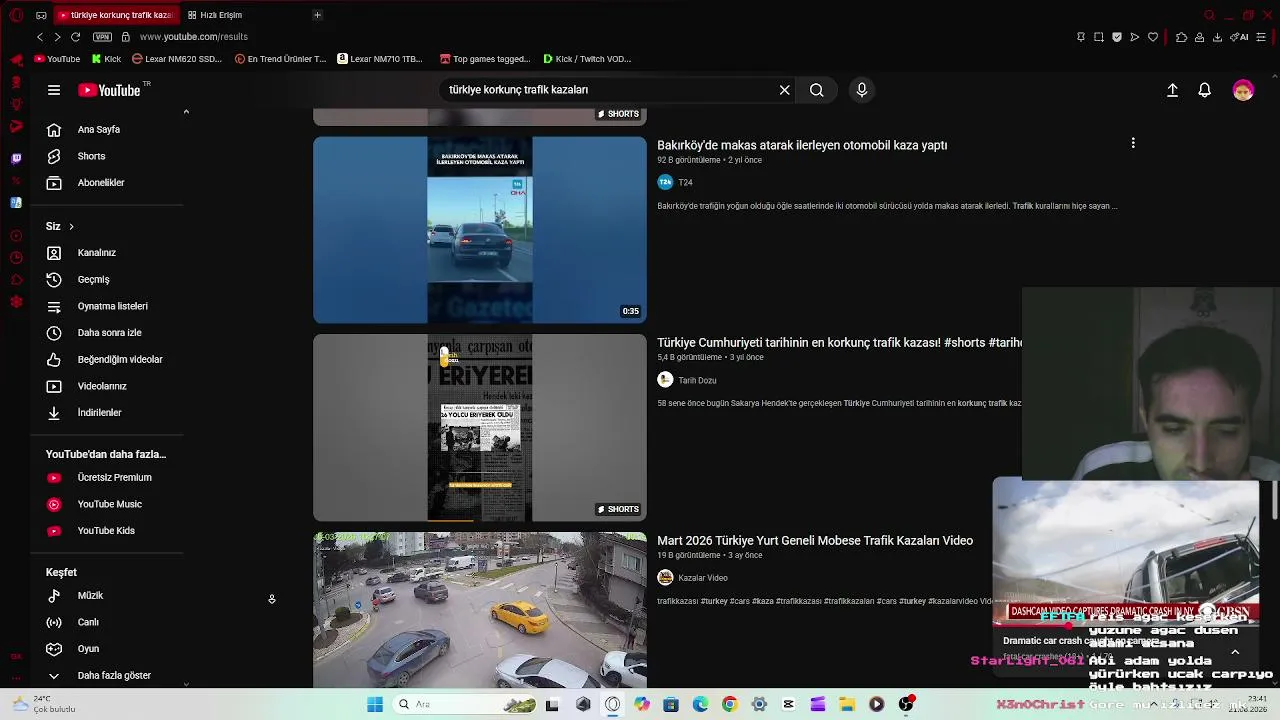Click the Windows taskbar Ara search box
Screen dimensions: 1280x720
click(467, 704)
